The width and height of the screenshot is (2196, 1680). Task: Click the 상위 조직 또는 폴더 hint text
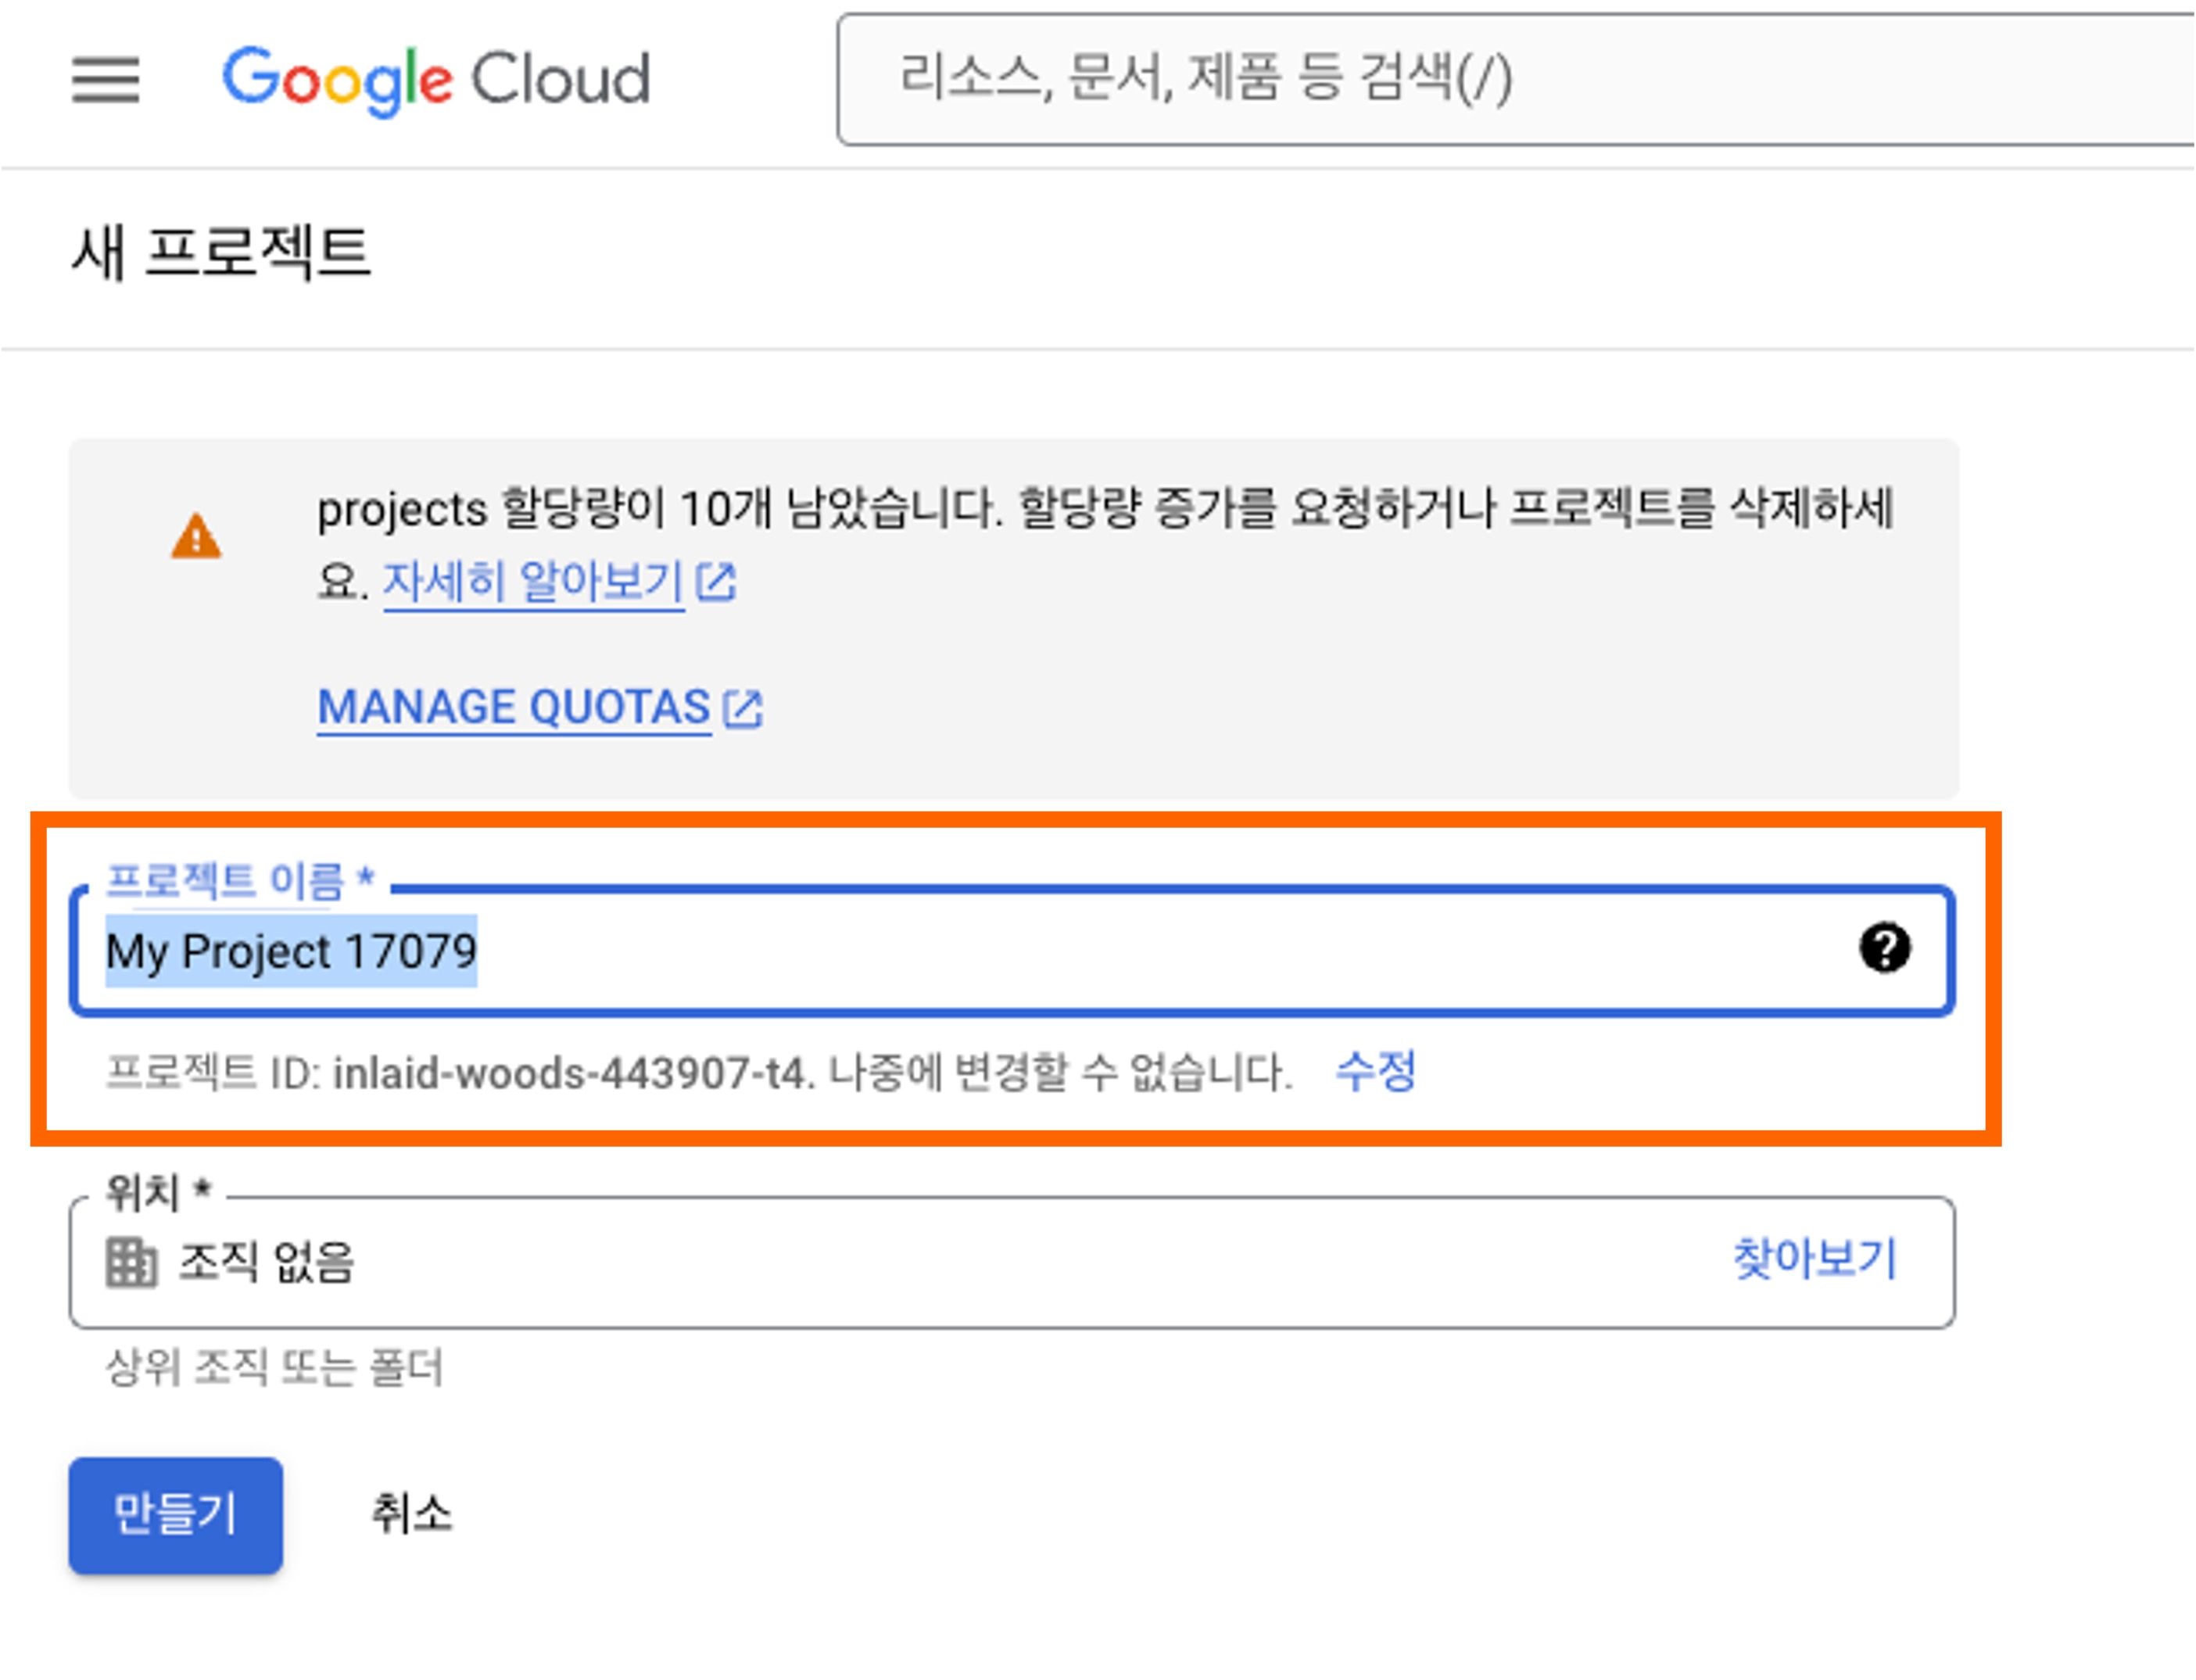point(275,1367)
